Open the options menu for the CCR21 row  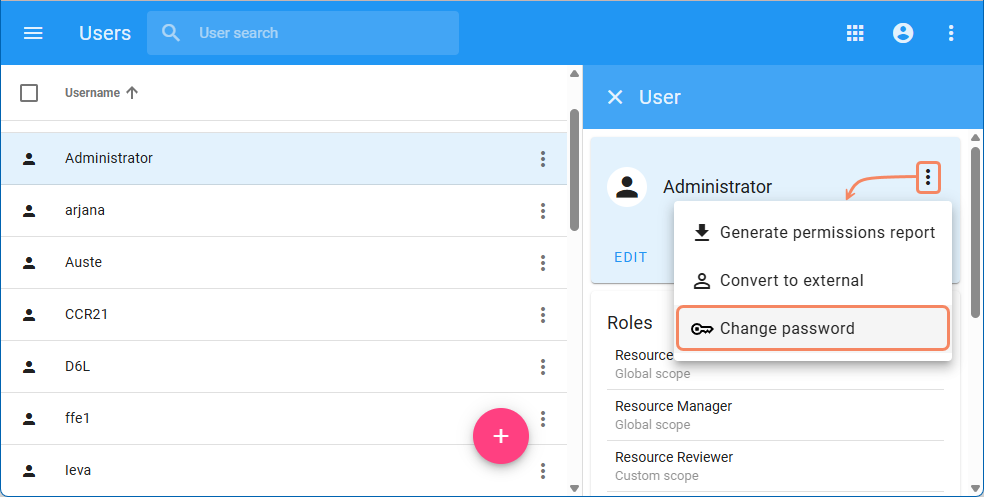[543, 315]
